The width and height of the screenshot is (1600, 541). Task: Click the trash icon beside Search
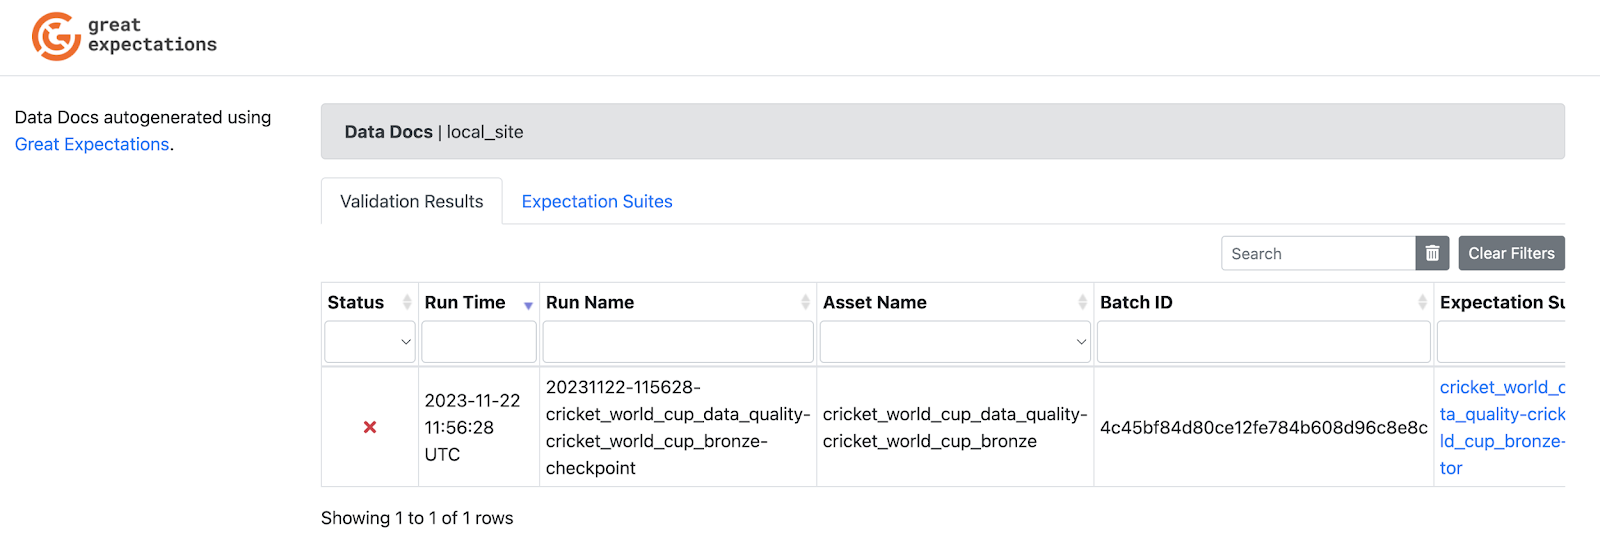pyautogui.click(x=1432, y=254)
